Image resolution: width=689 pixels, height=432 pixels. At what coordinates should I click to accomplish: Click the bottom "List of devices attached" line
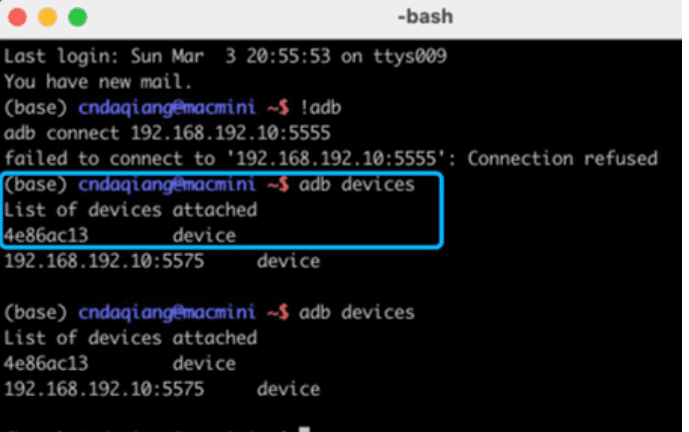pyautogui.click(x=130, y=338)
